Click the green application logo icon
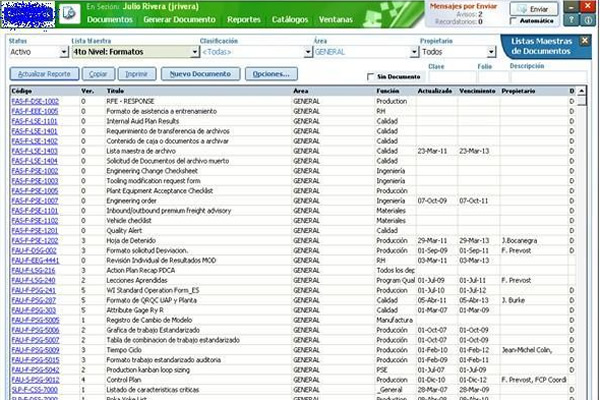 [70, 13]
